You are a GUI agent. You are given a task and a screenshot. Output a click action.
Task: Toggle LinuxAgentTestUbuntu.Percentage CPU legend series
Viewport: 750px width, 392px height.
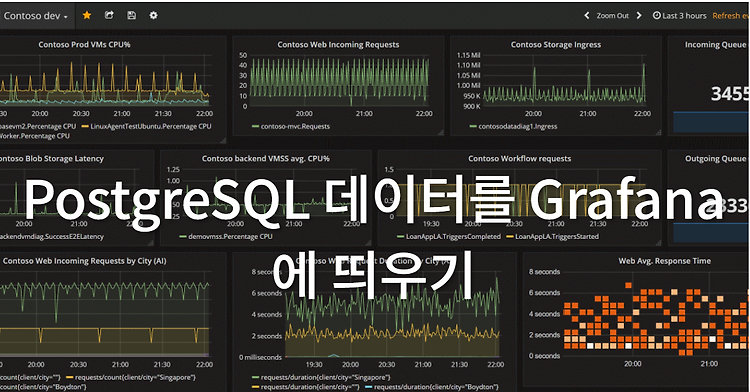click(146, 127)
